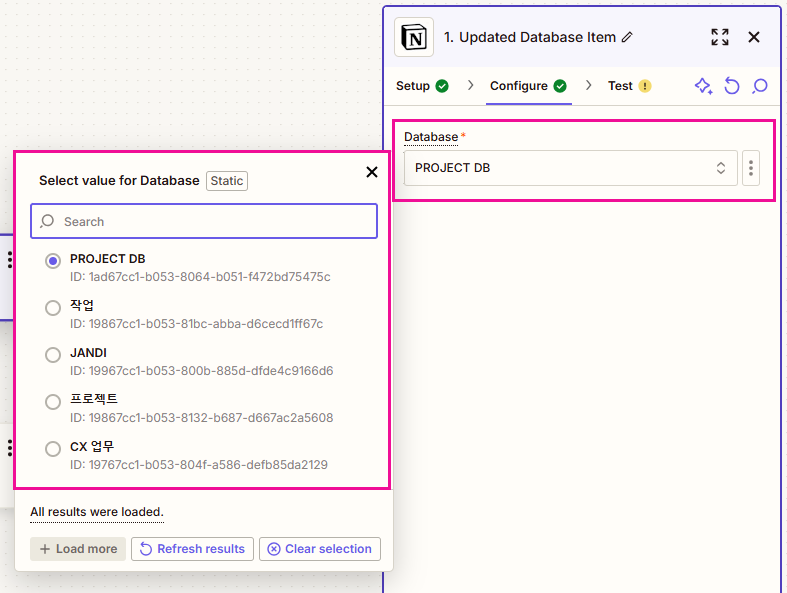Screen dimensions: 787x593
Task: Click the pencil icon to rename the step
Action: [627, 37]
